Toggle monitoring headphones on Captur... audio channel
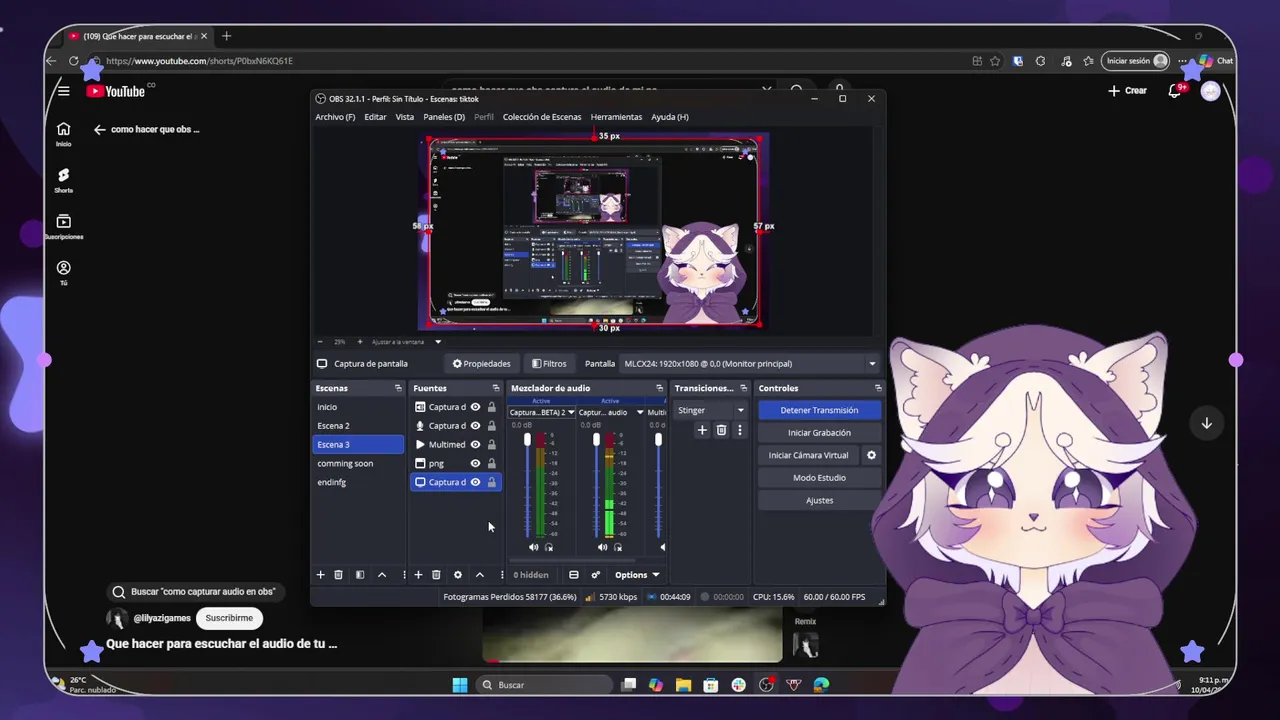1280x720 pixels. 618,547
